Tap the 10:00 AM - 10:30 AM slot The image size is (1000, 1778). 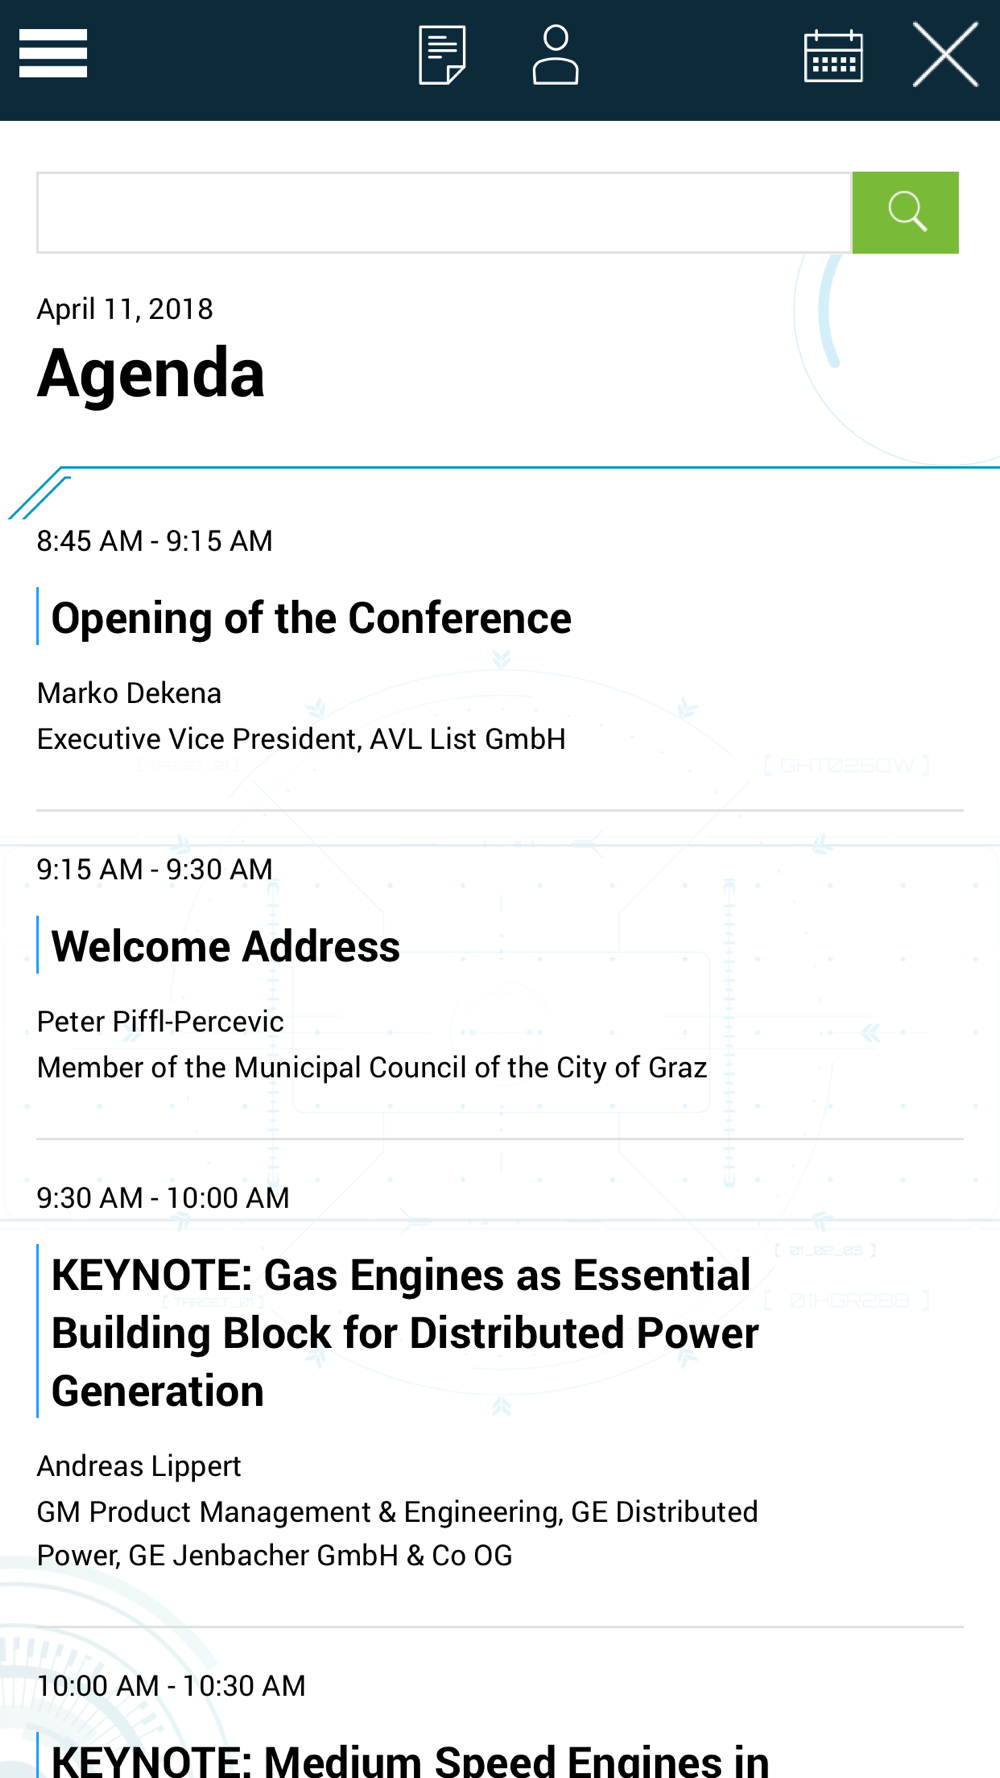171,1686
